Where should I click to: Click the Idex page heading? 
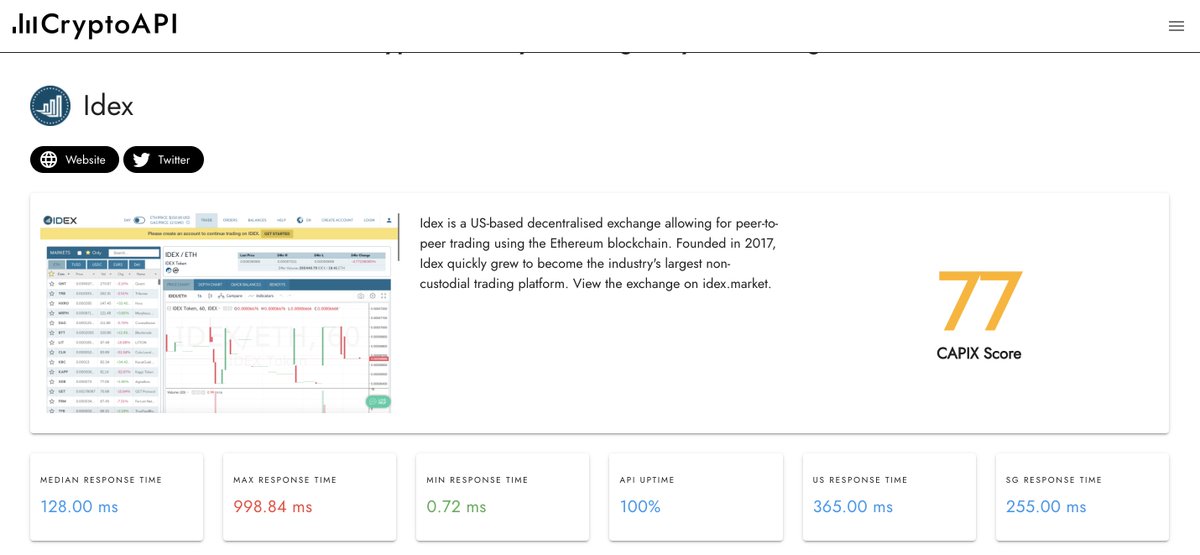point(108,106)
